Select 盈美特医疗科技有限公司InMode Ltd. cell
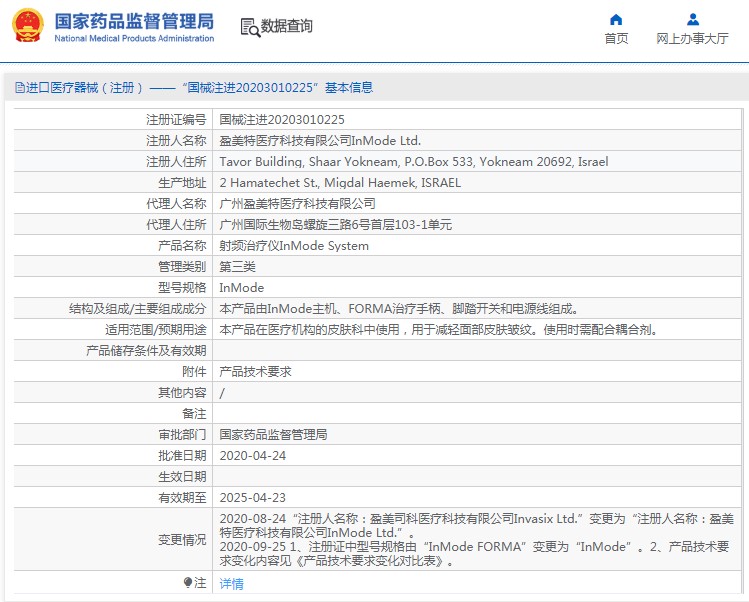 [x=320, y=140]
